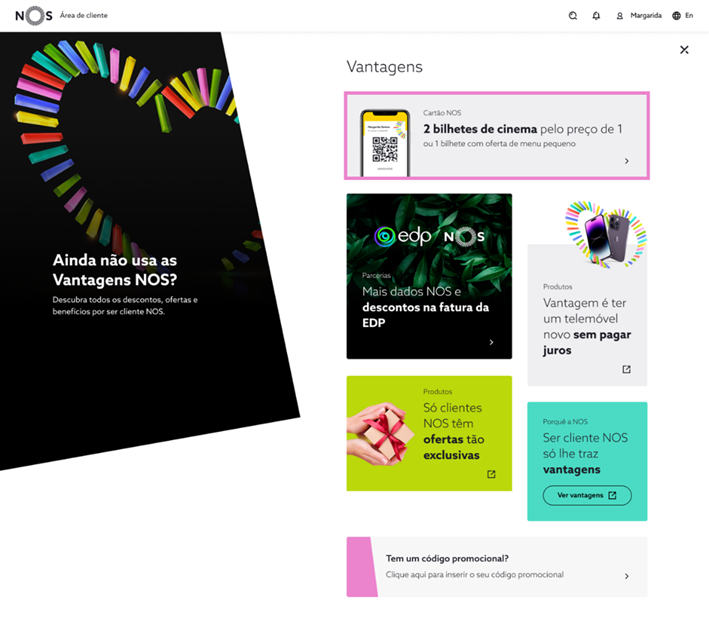Image resolution: width=709 pixels, height=627 pixels.
Task: Open the search icon in the top bar
Action: click(573, 16)
